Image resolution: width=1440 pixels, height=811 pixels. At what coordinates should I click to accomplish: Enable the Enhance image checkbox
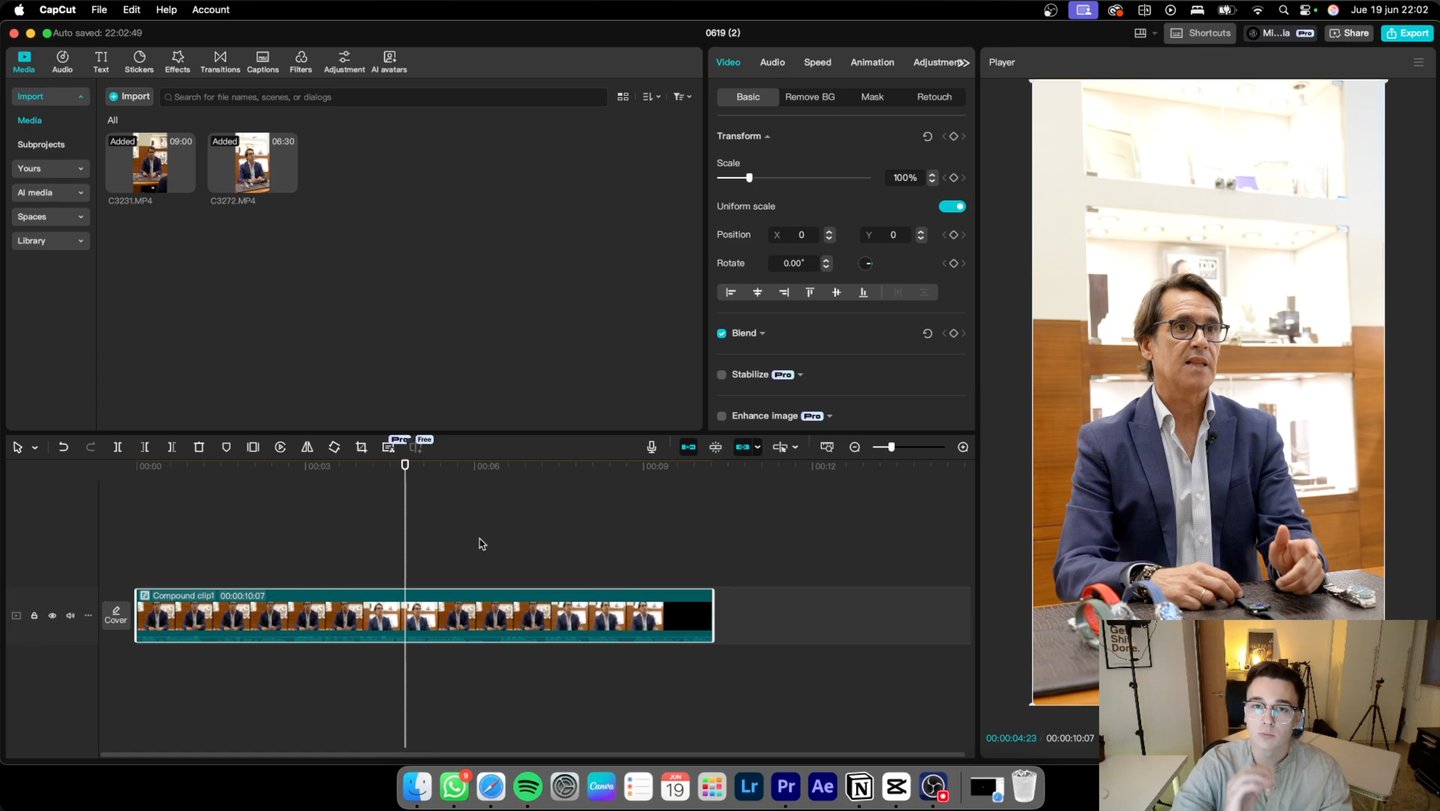click(722, 416)
